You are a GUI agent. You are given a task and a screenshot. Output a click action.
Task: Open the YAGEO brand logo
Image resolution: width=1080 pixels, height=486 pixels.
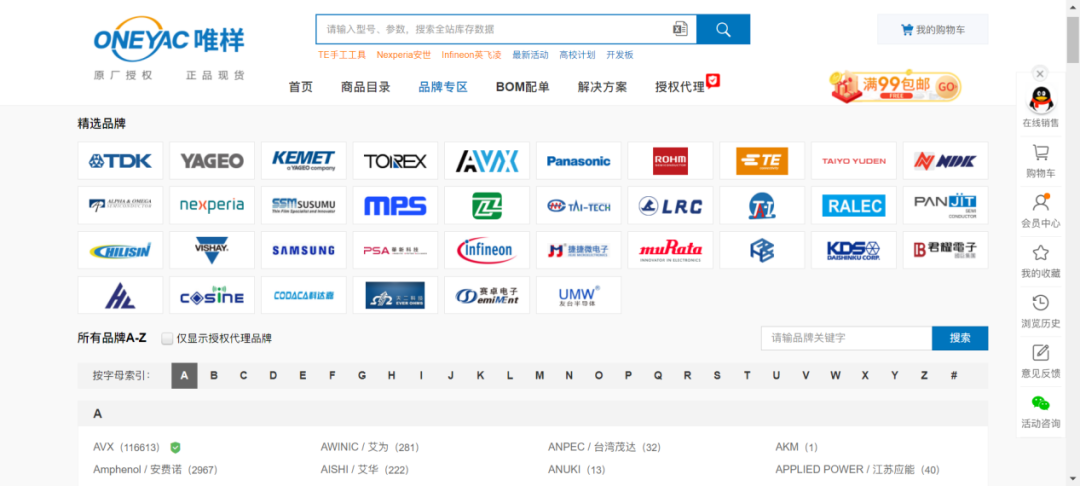click(x=212, y=161)
